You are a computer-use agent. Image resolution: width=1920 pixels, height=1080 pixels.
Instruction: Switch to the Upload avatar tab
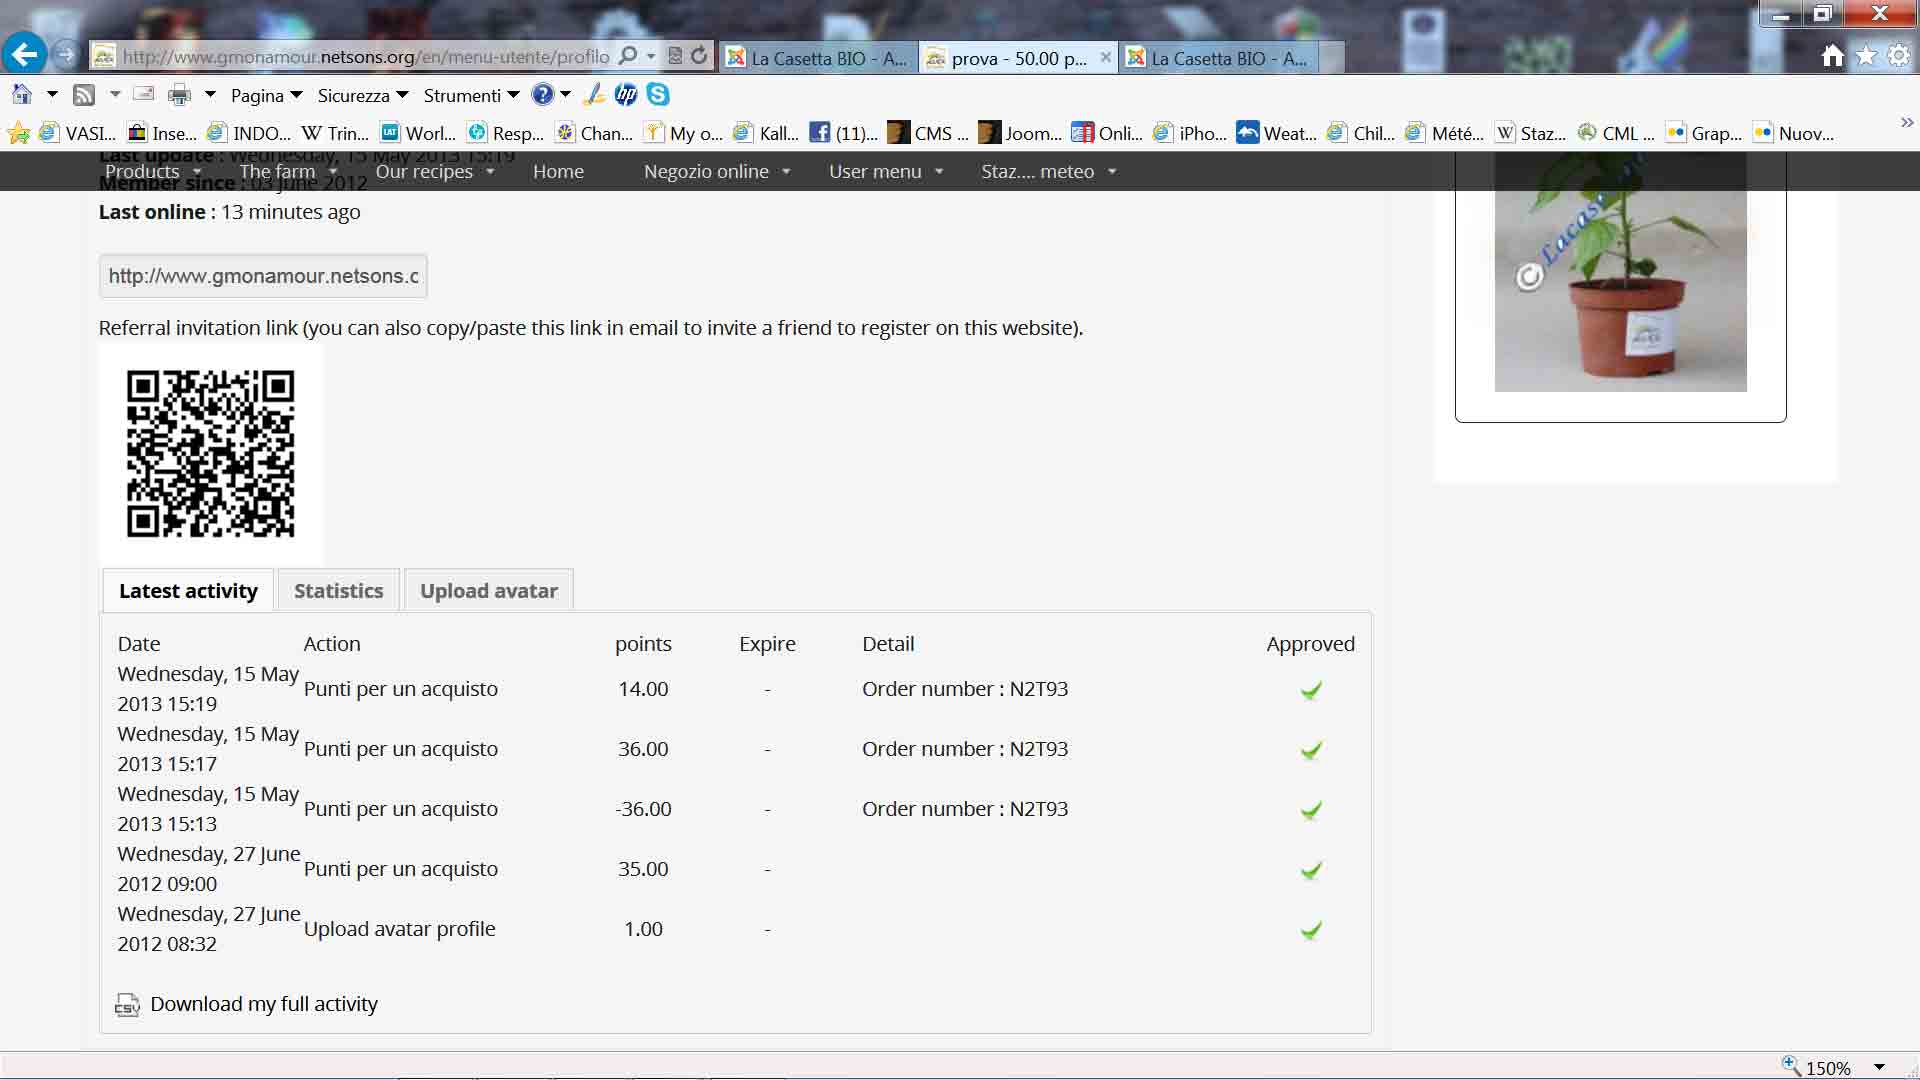(488, 591)
